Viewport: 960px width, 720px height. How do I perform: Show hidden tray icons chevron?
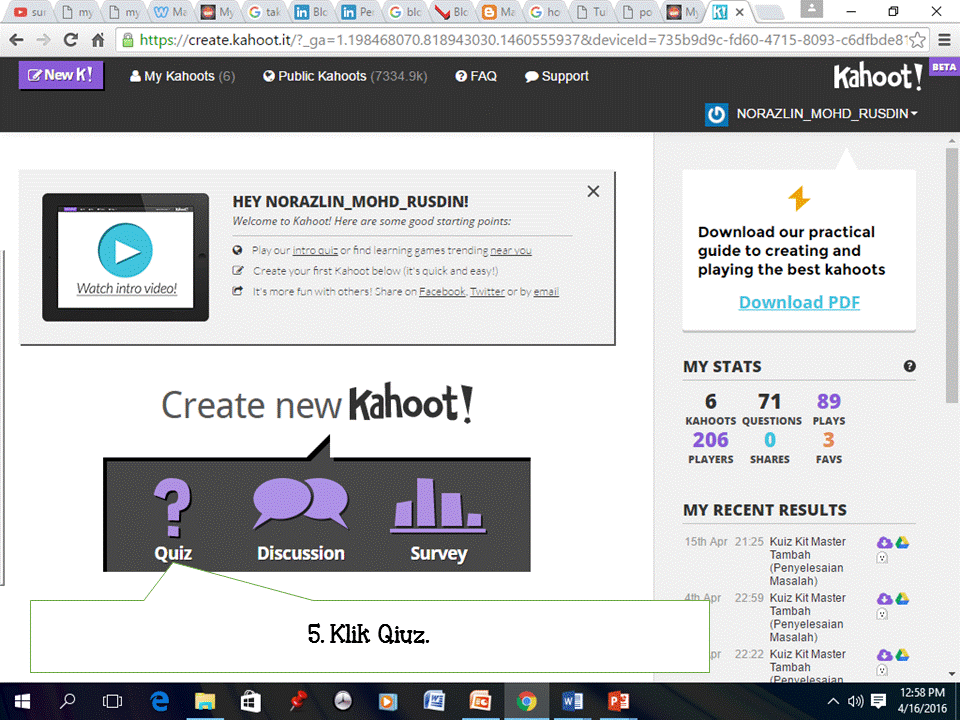833,702
